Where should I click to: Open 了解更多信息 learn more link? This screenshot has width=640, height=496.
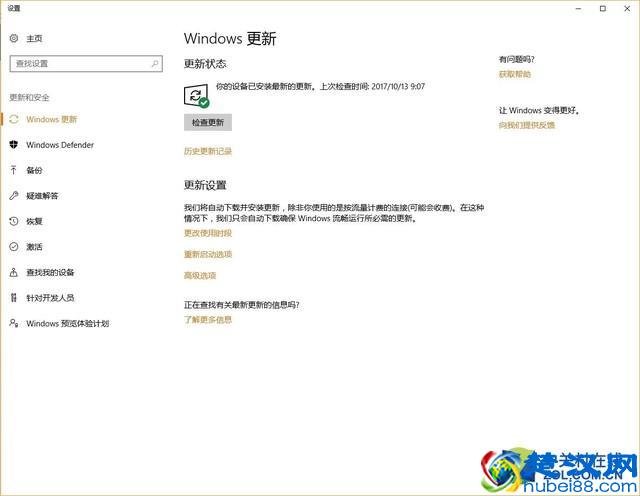point(208,320)
